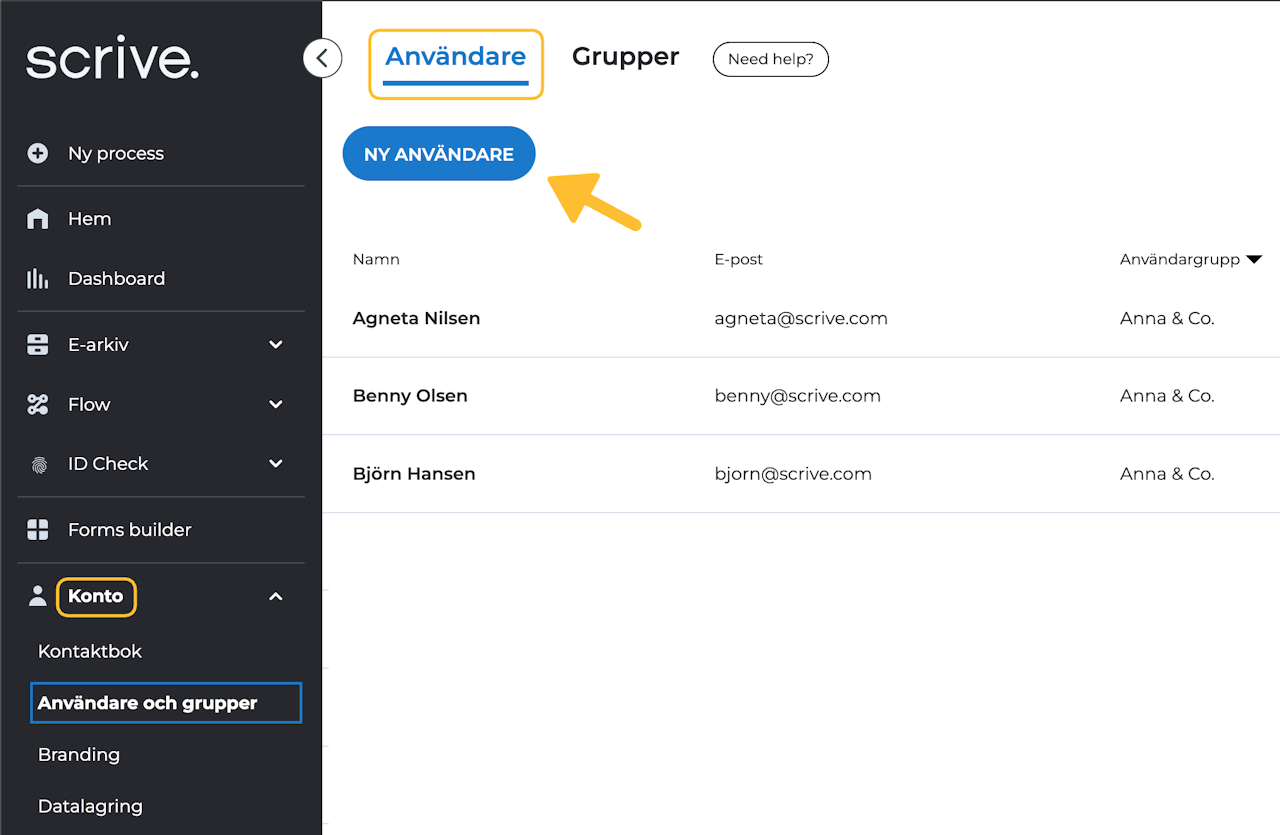The width and height of the screenshot is (1280, 835).
Task: Collapse the sidebar with the back chevron
Action: coord(322,58)
